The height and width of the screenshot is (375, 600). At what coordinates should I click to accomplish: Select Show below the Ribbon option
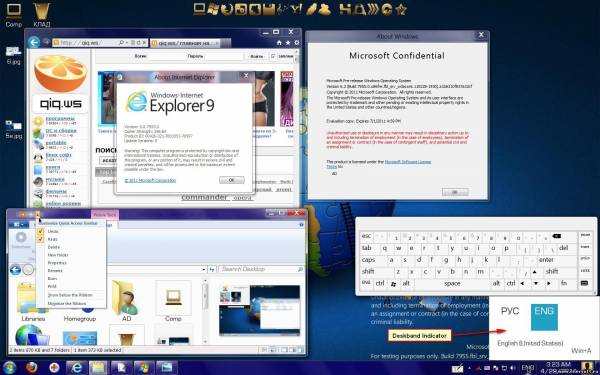coord(70,295)
